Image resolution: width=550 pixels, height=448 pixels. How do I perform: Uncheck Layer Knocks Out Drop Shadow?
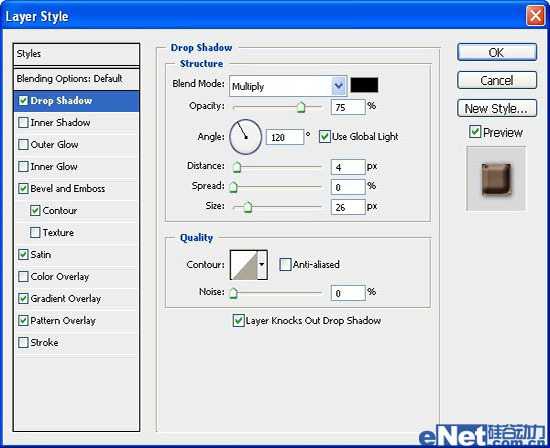[x=238, y=321]
